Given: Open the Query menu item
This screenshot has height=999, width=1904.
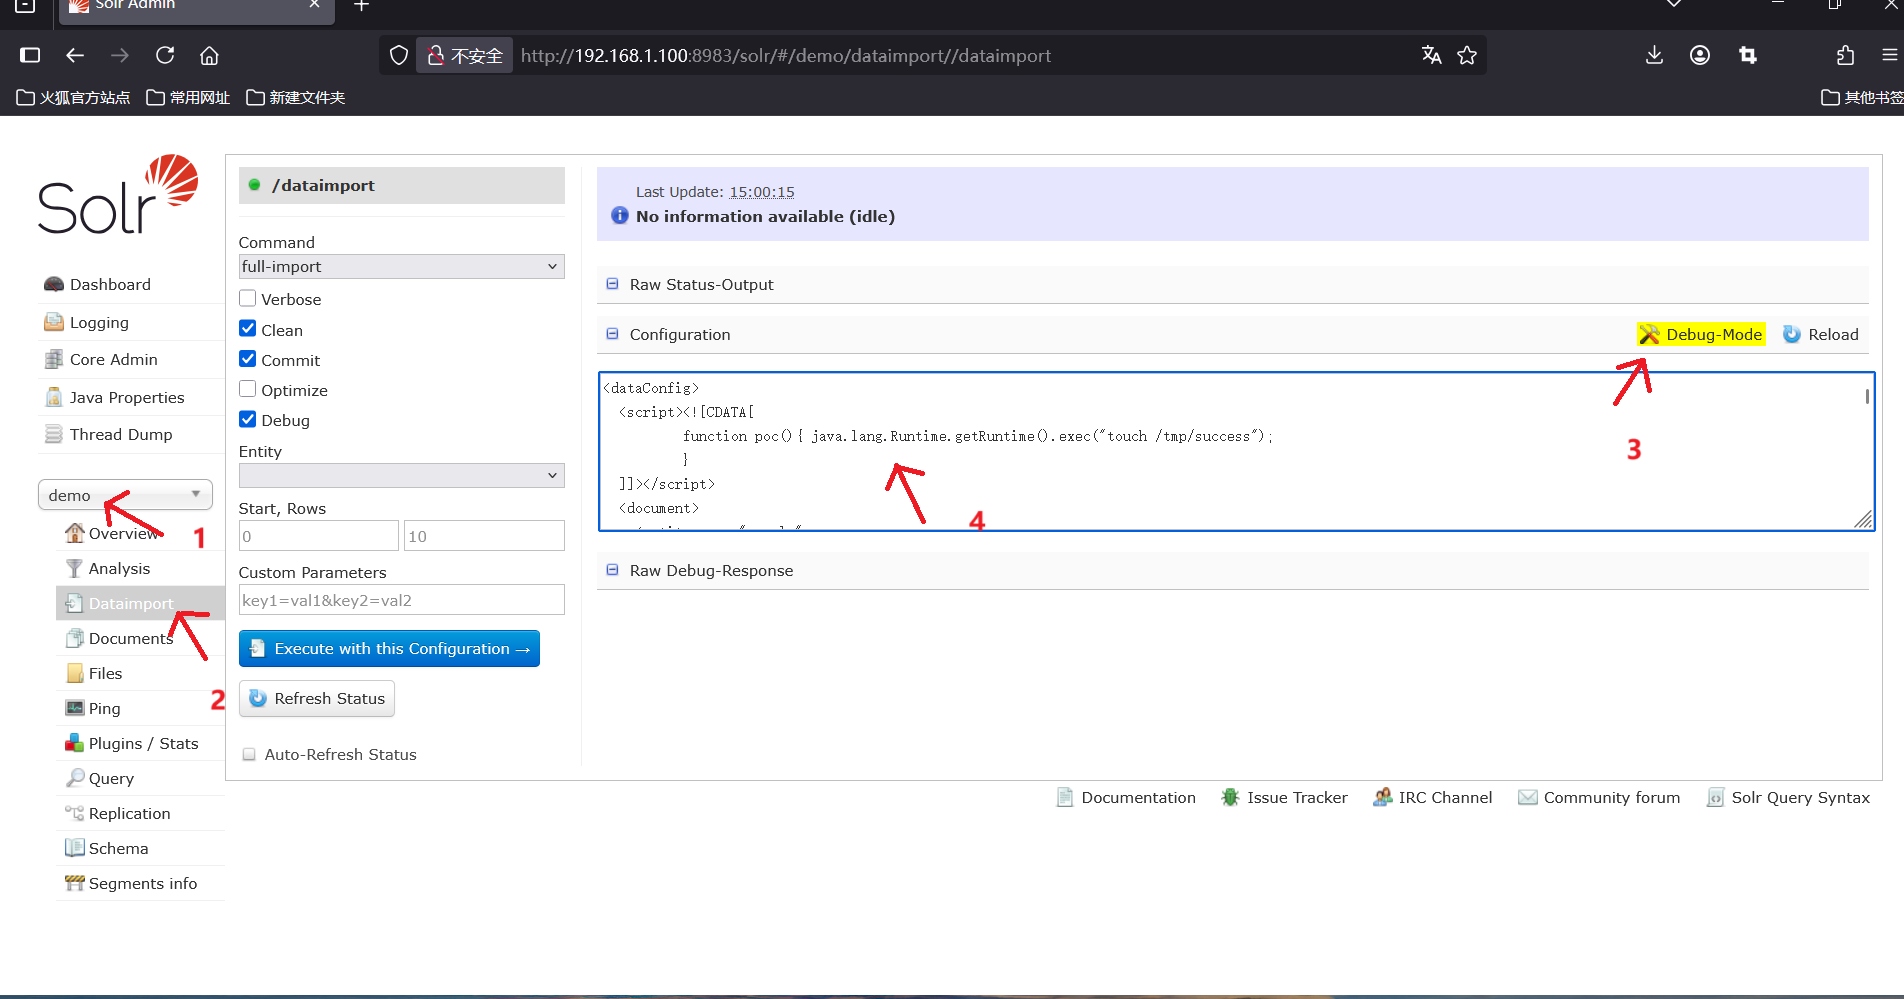Looking at the screenshot, I should click(140, 778).
